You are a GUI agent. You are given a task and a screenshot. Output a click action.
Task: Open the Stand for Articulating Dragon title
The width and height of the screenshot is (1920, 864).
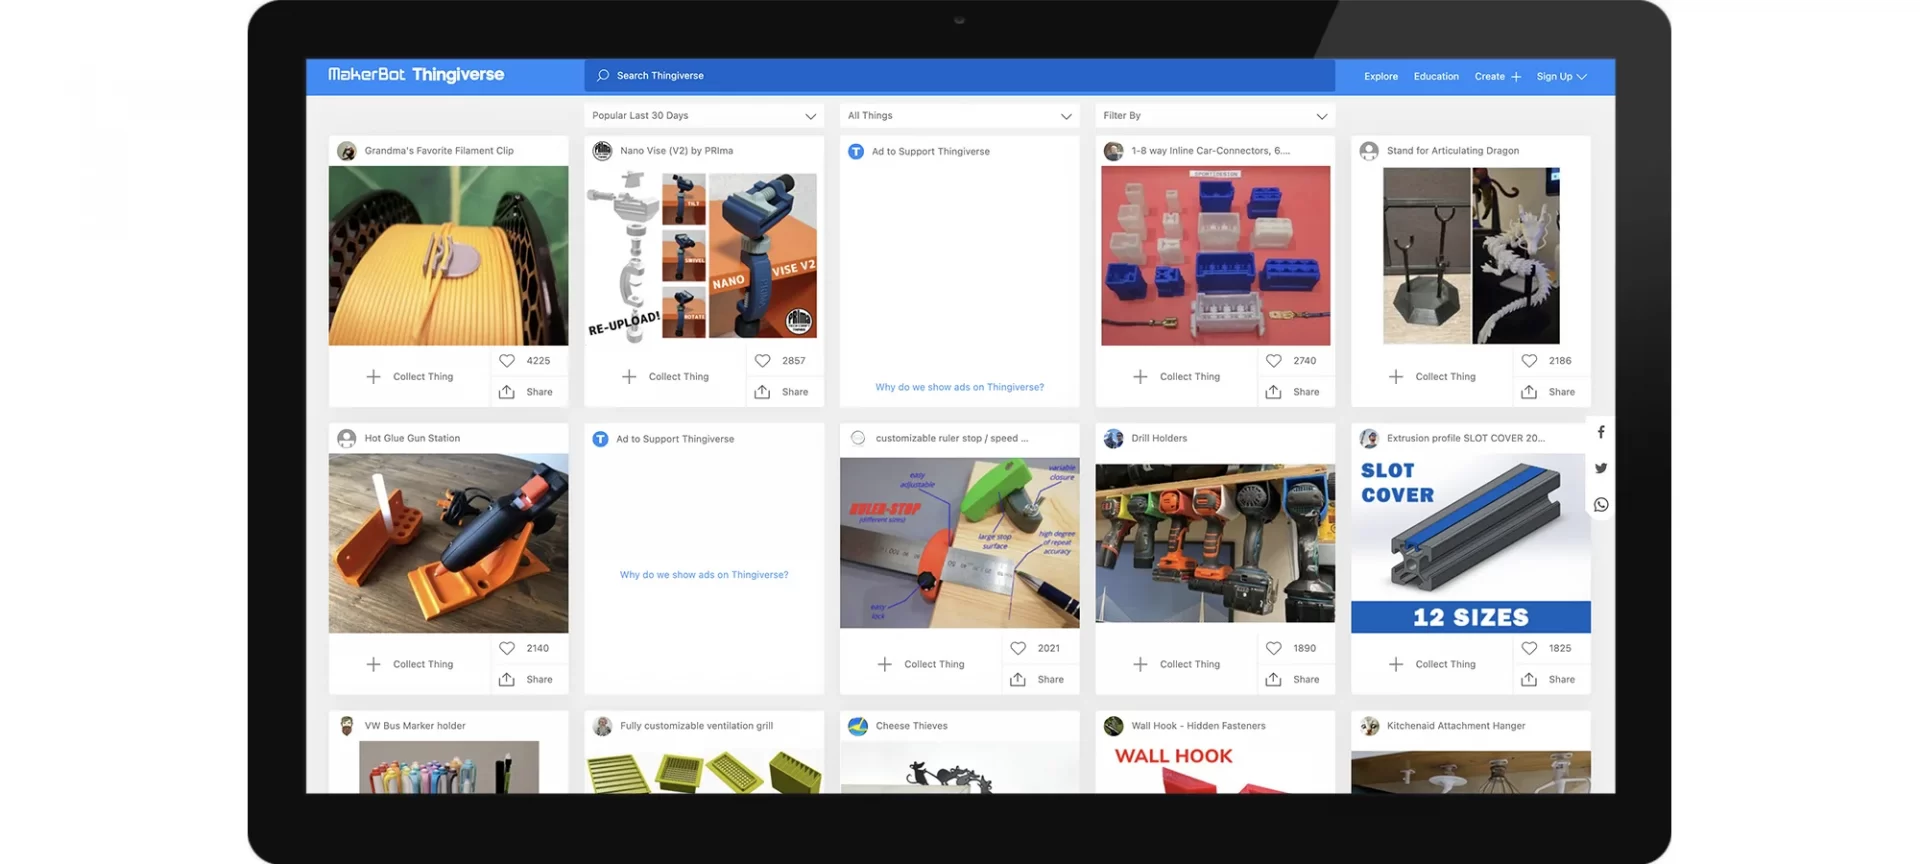(x=1453, y=151)
